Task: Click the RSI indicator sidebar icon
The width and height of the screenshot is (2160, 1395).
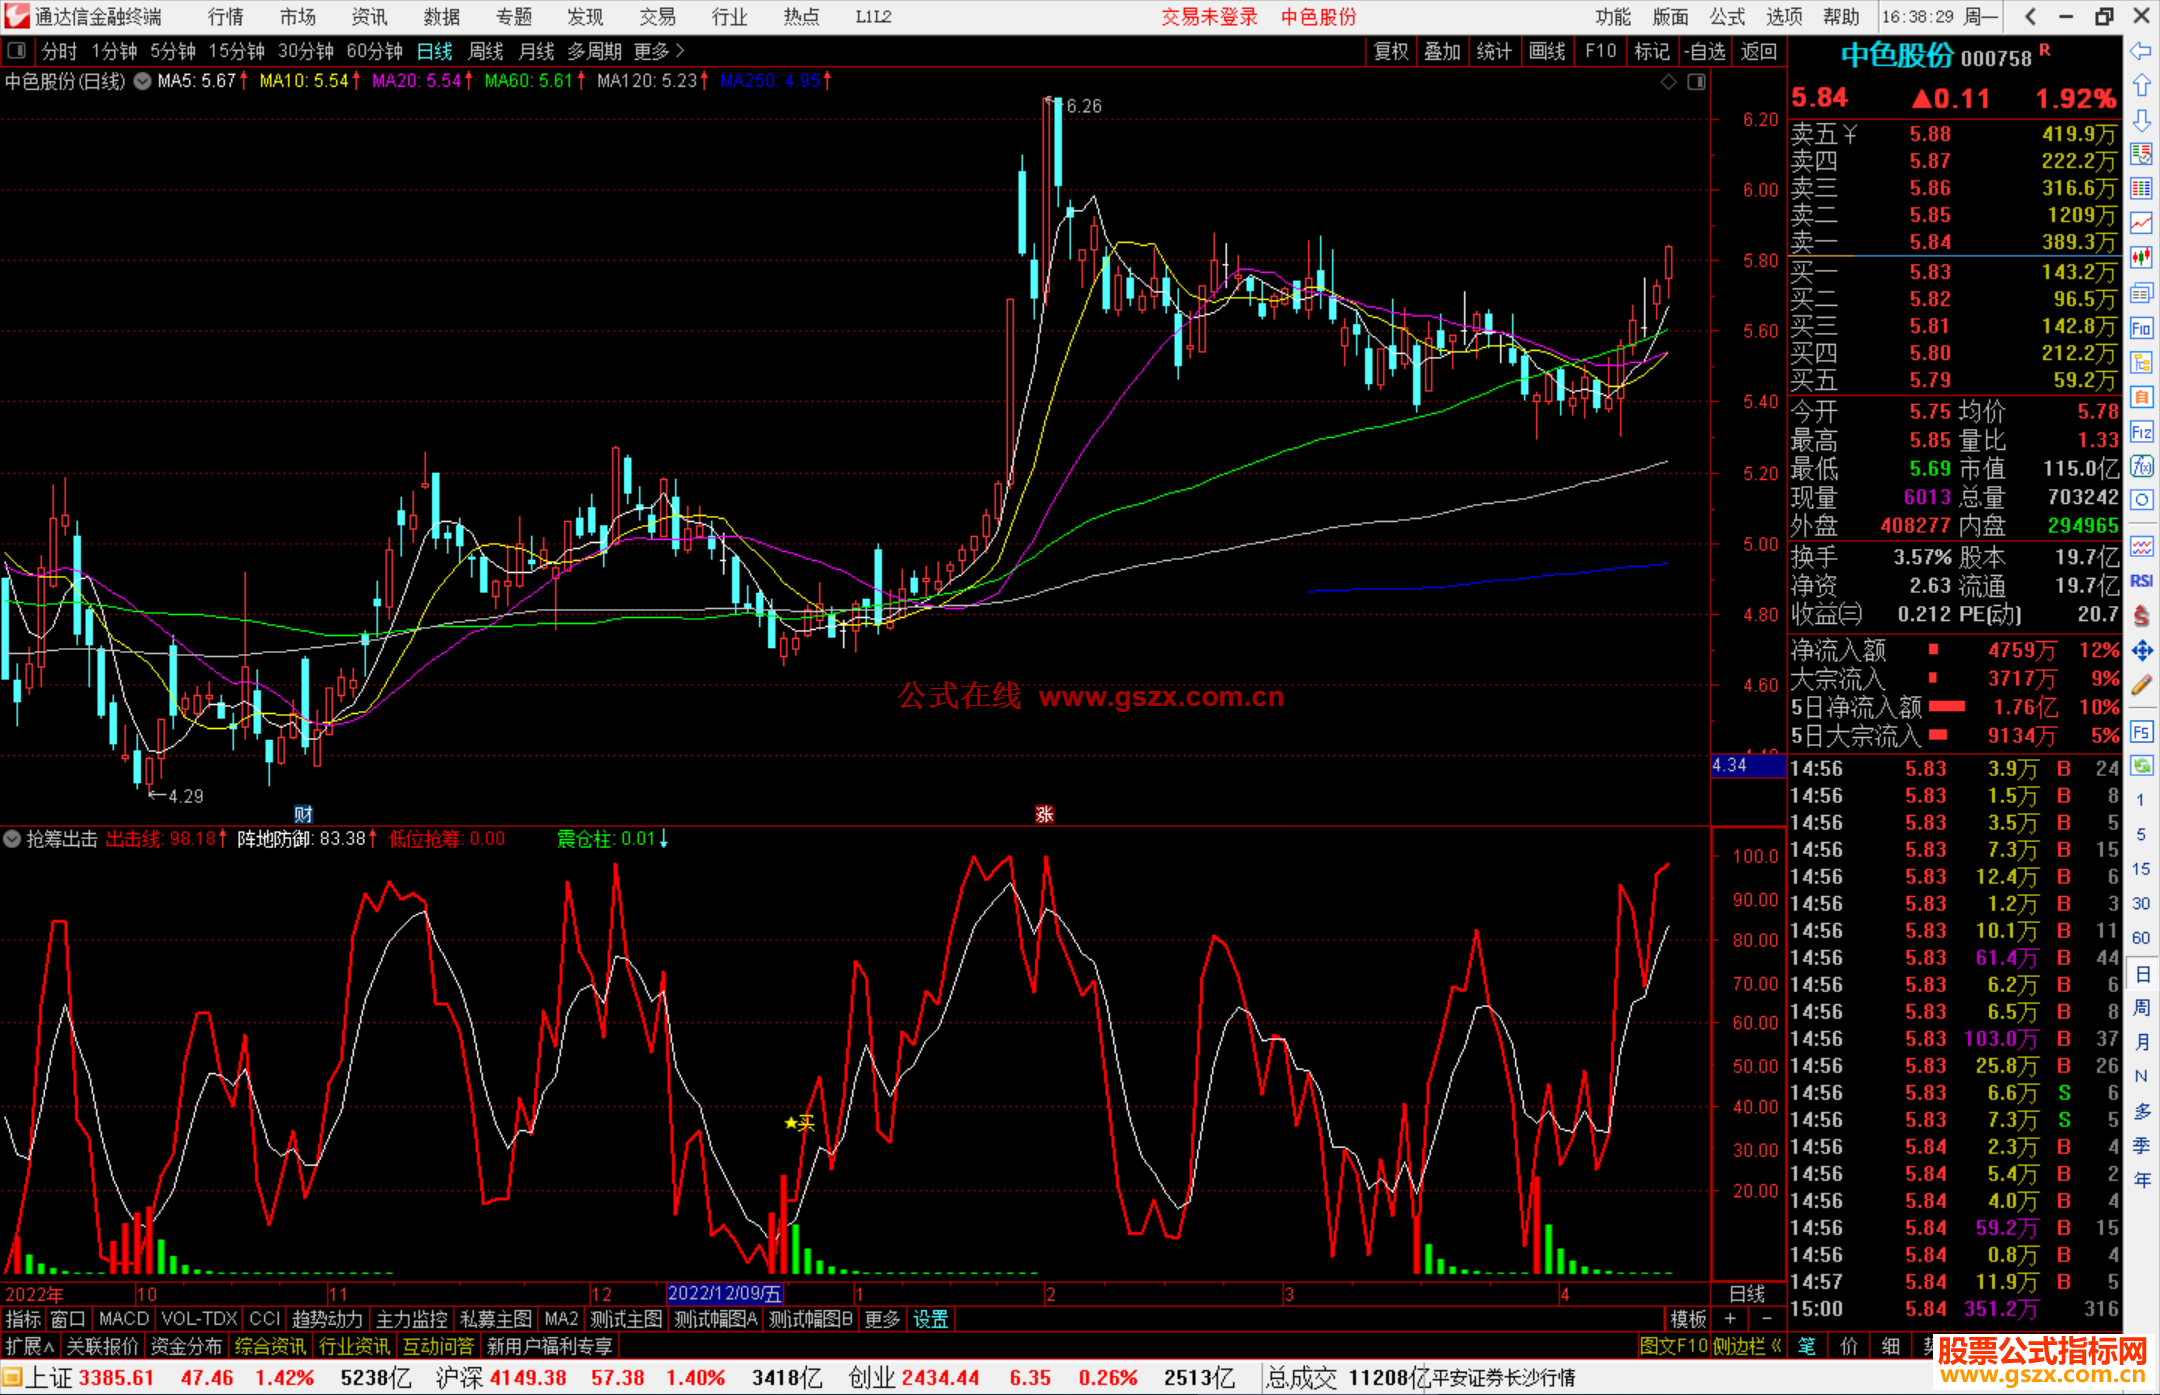Action: click(2141, 581)
